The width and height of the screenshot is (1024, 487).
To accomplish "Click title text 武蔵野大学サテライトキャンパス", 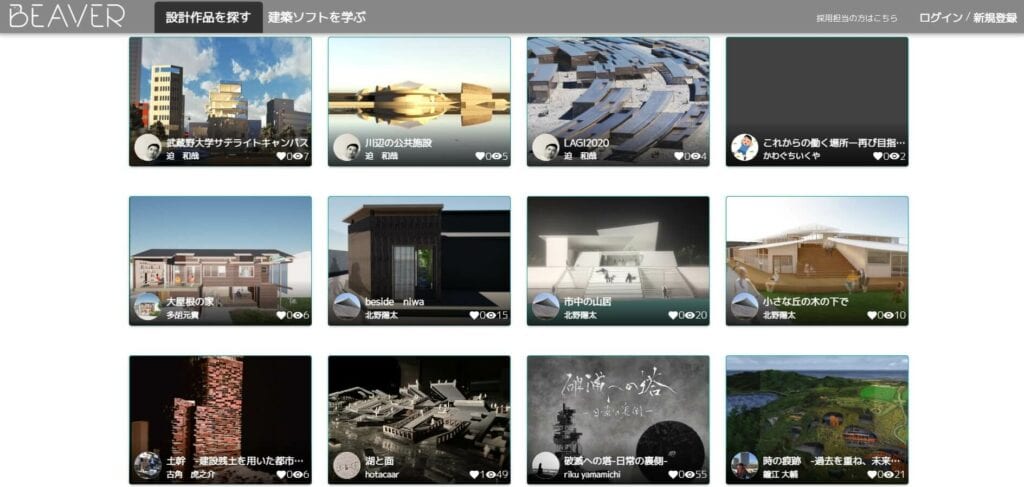I will tap(237, 143).
